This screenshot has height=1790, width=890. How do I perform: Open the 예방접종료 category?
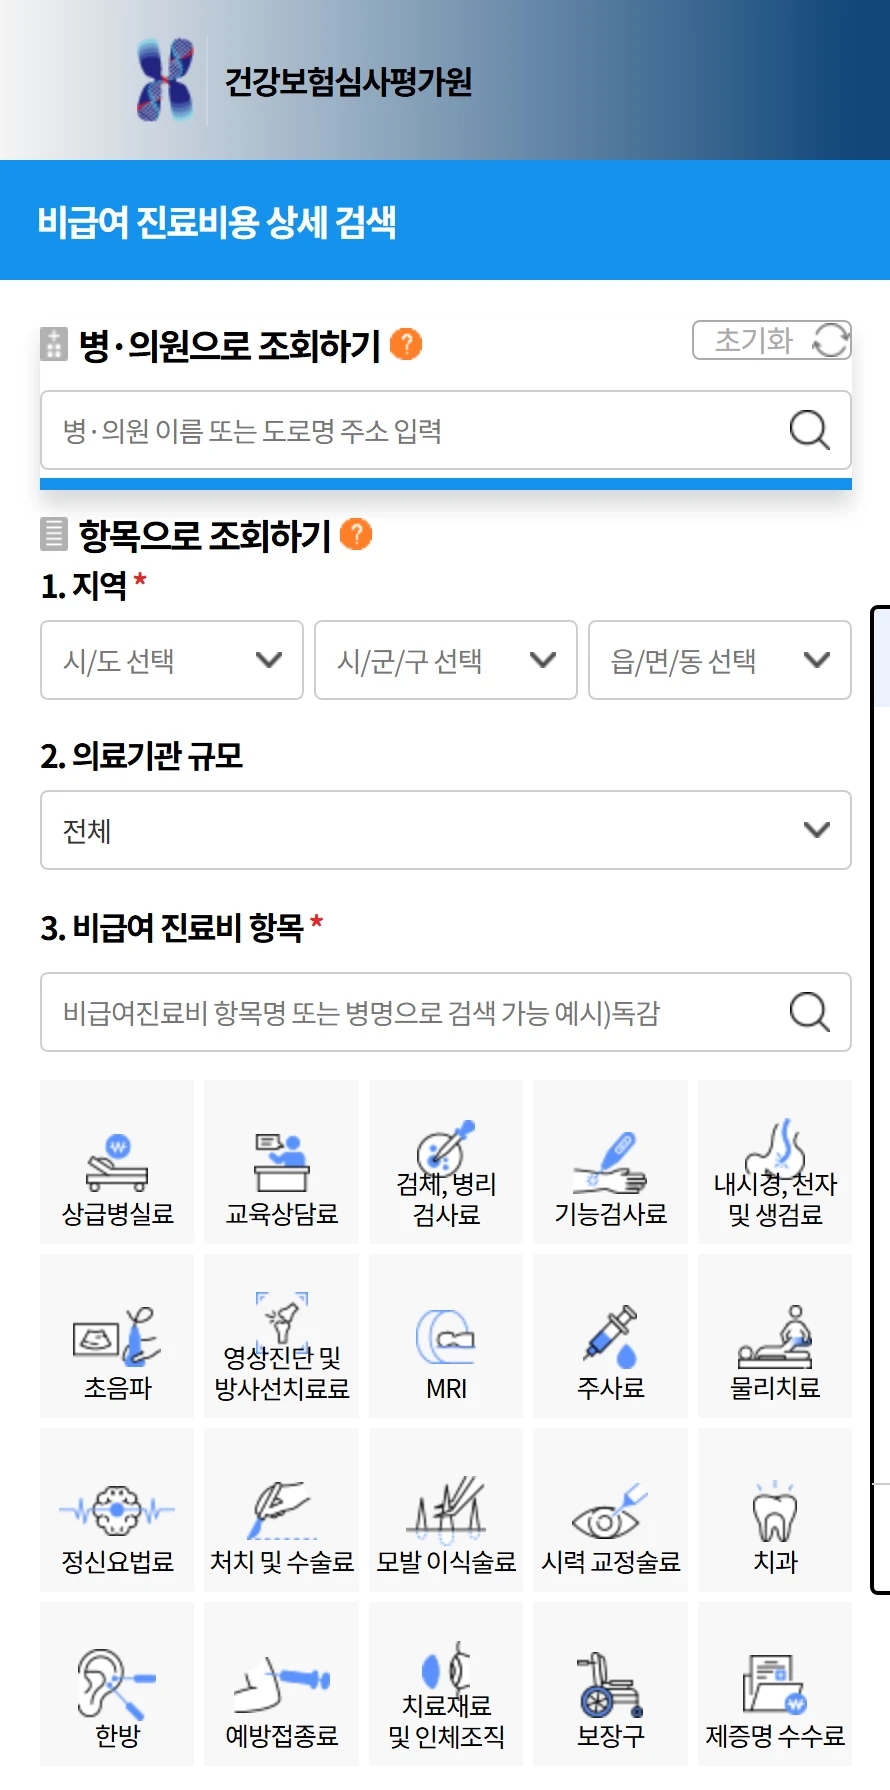[x=281, y=1684]
